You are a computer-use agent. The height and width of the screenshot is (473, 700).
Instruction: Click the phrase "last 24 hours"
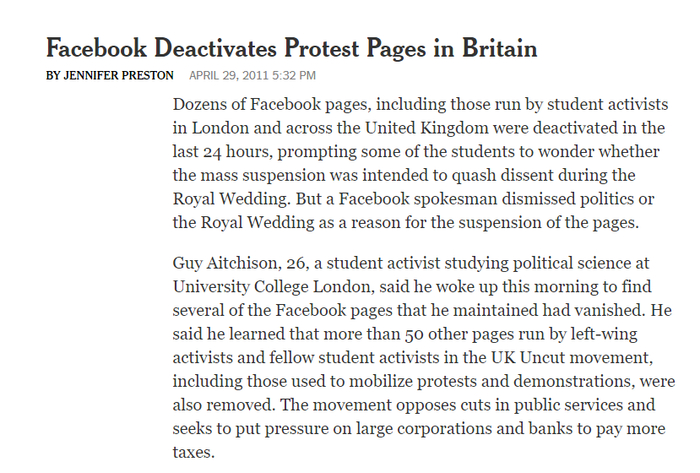click(221, 152)
